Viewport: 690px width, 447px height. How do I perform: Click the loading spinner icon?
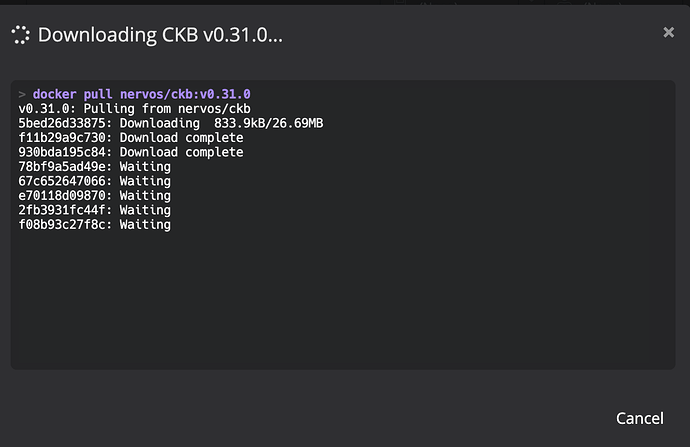point(20,35)
